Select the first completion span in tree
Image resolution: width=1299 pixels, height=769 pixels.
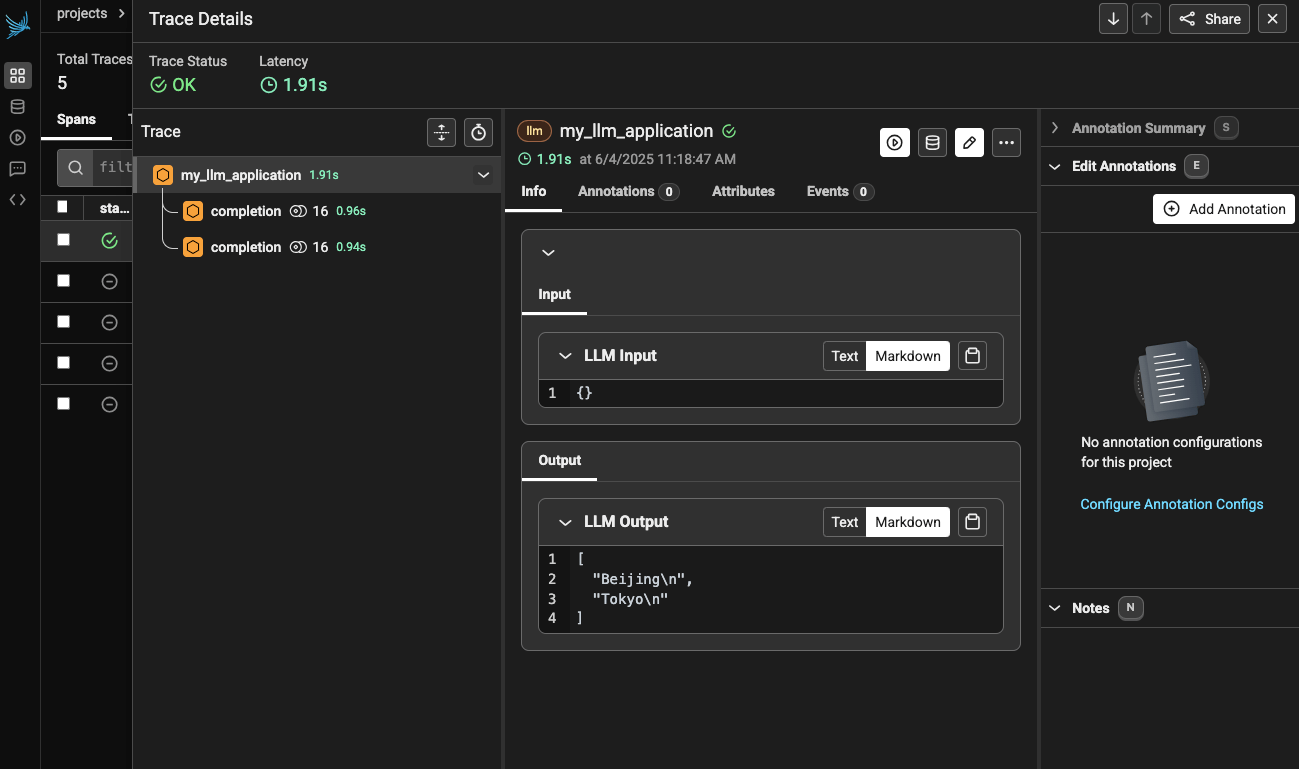click(x=246, y=211)
